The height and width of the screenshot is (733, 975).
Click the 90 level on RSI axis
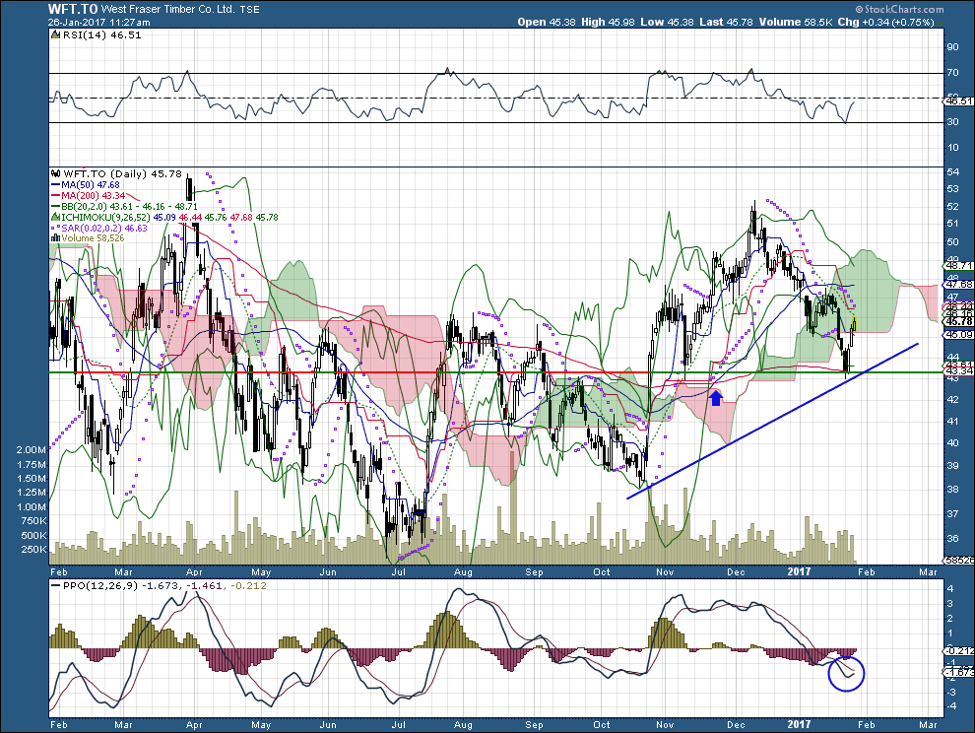click(952, 47)
